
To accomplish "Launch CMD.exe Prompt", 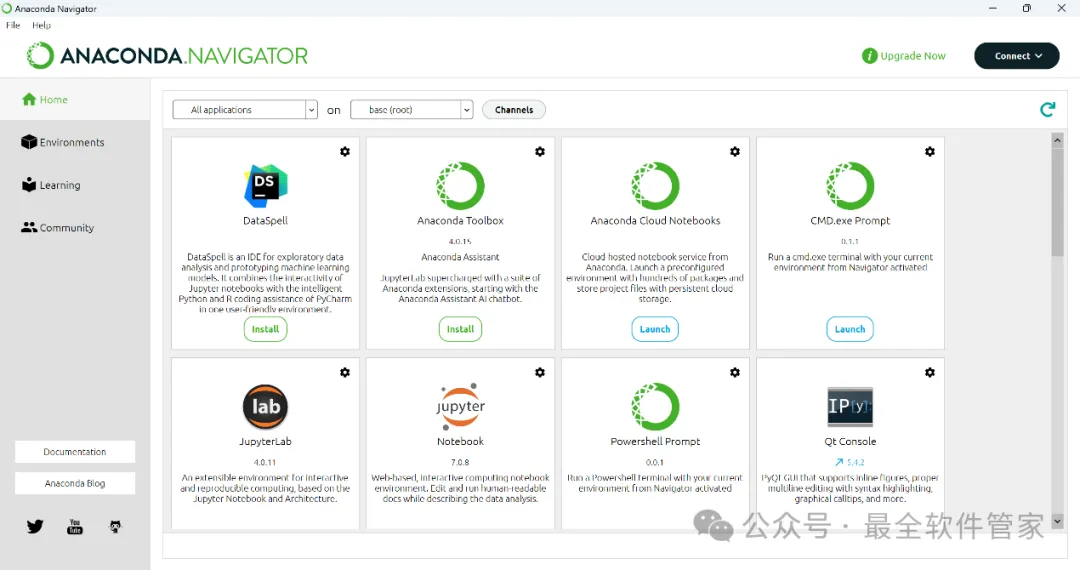I will click(x=850, y=329).
